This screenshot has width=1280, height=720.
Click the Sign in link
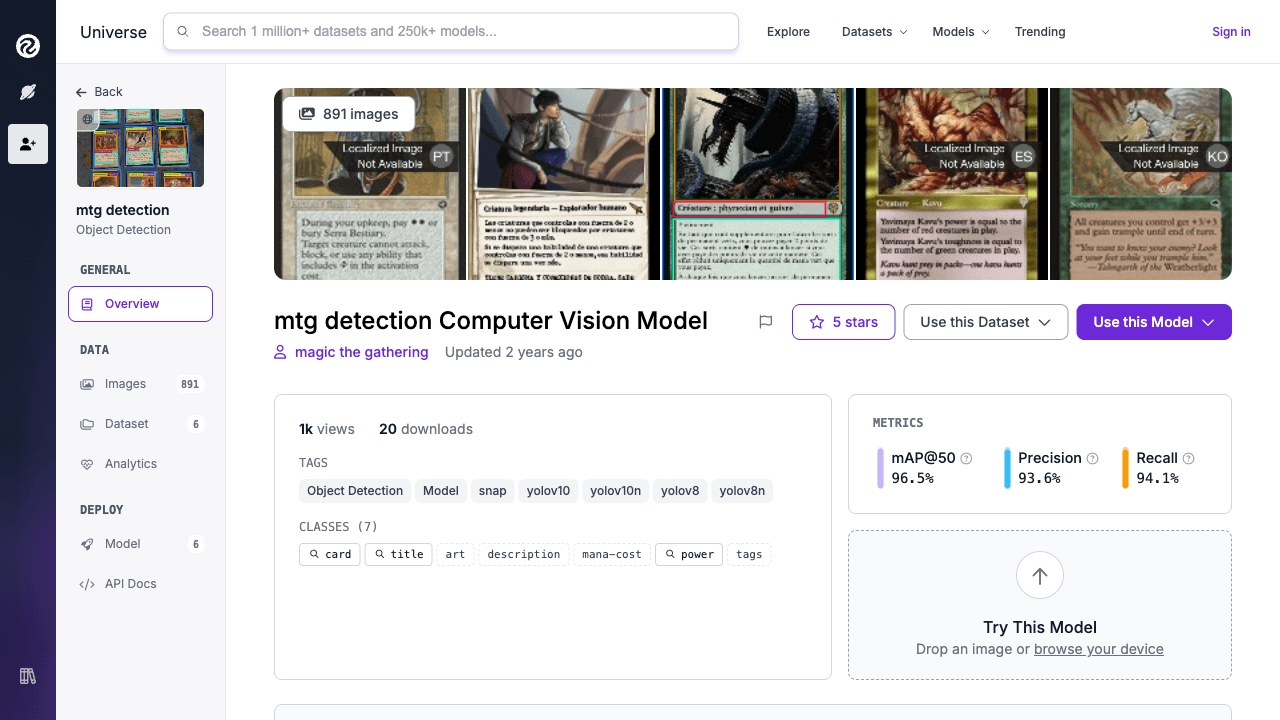click(1231, 32)
